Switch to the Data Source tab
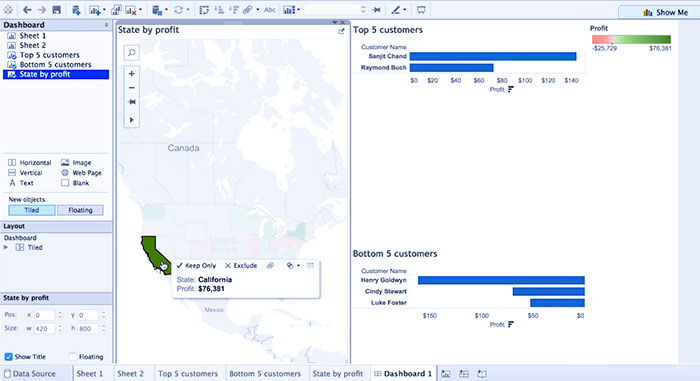The image size is (700, 381). pyautogui.click(x=30, y=374)
